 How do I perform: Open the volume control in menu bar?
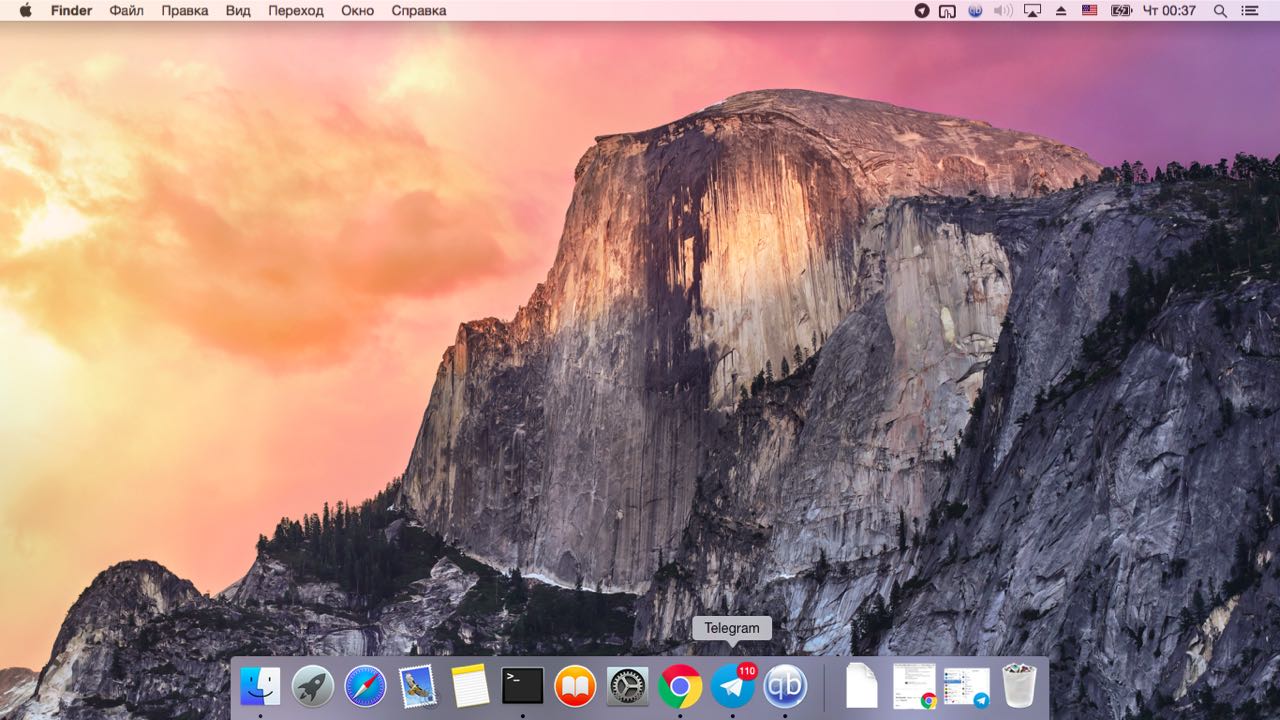1003,10
